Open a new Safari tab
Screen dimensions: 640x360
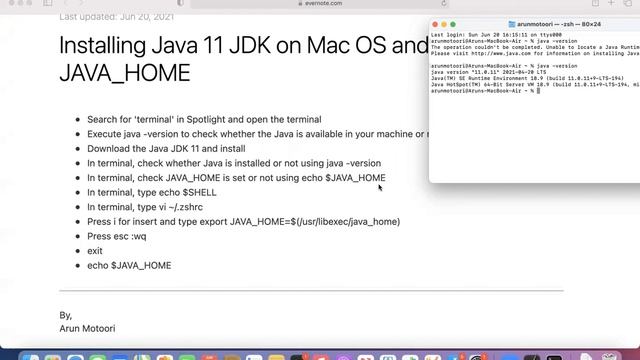tap(611, 3)
